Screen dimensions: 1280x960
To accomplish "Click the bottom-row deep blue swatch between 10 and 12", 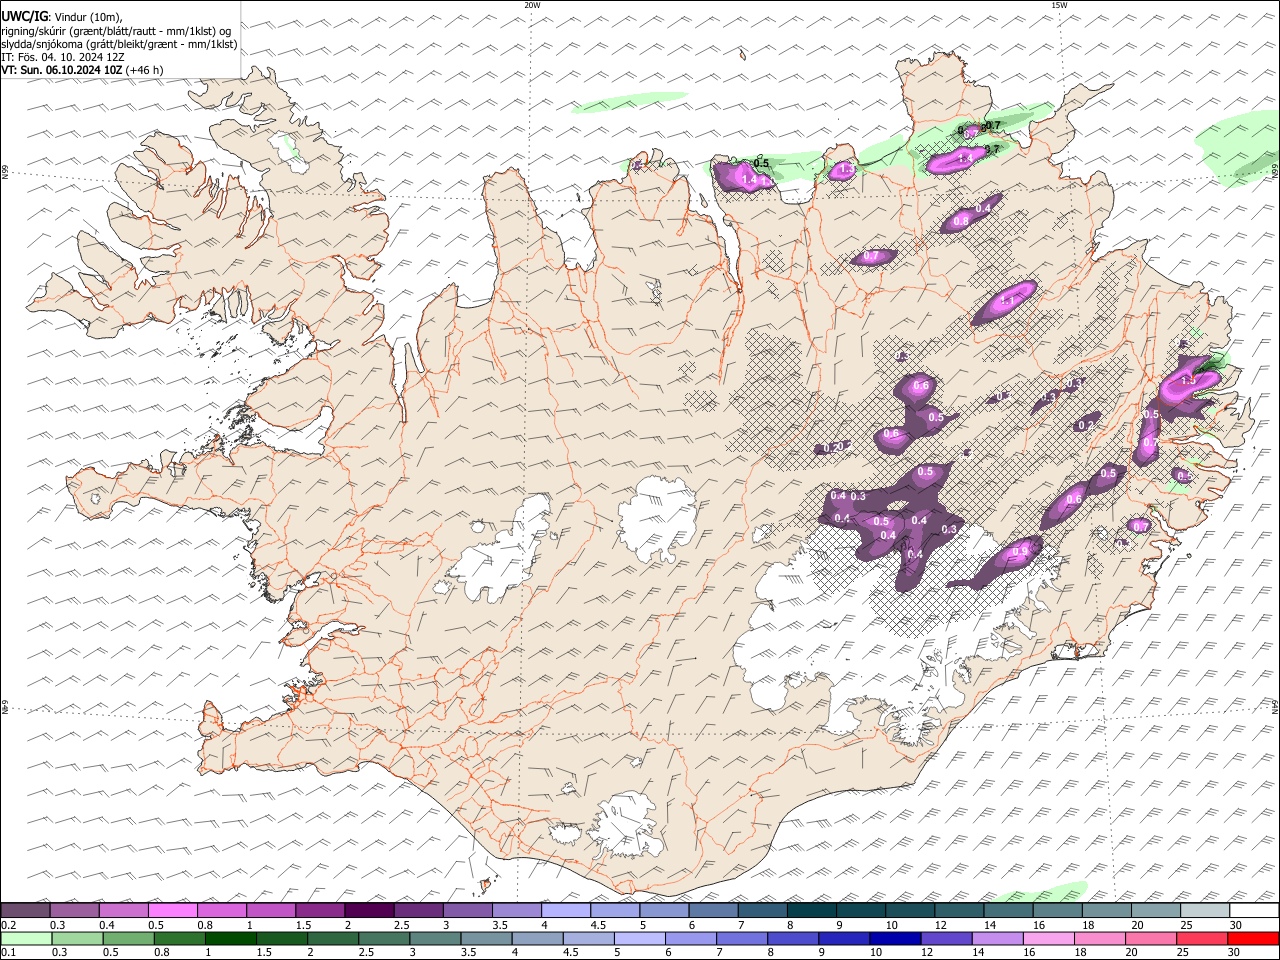I will tap(896, 938).
